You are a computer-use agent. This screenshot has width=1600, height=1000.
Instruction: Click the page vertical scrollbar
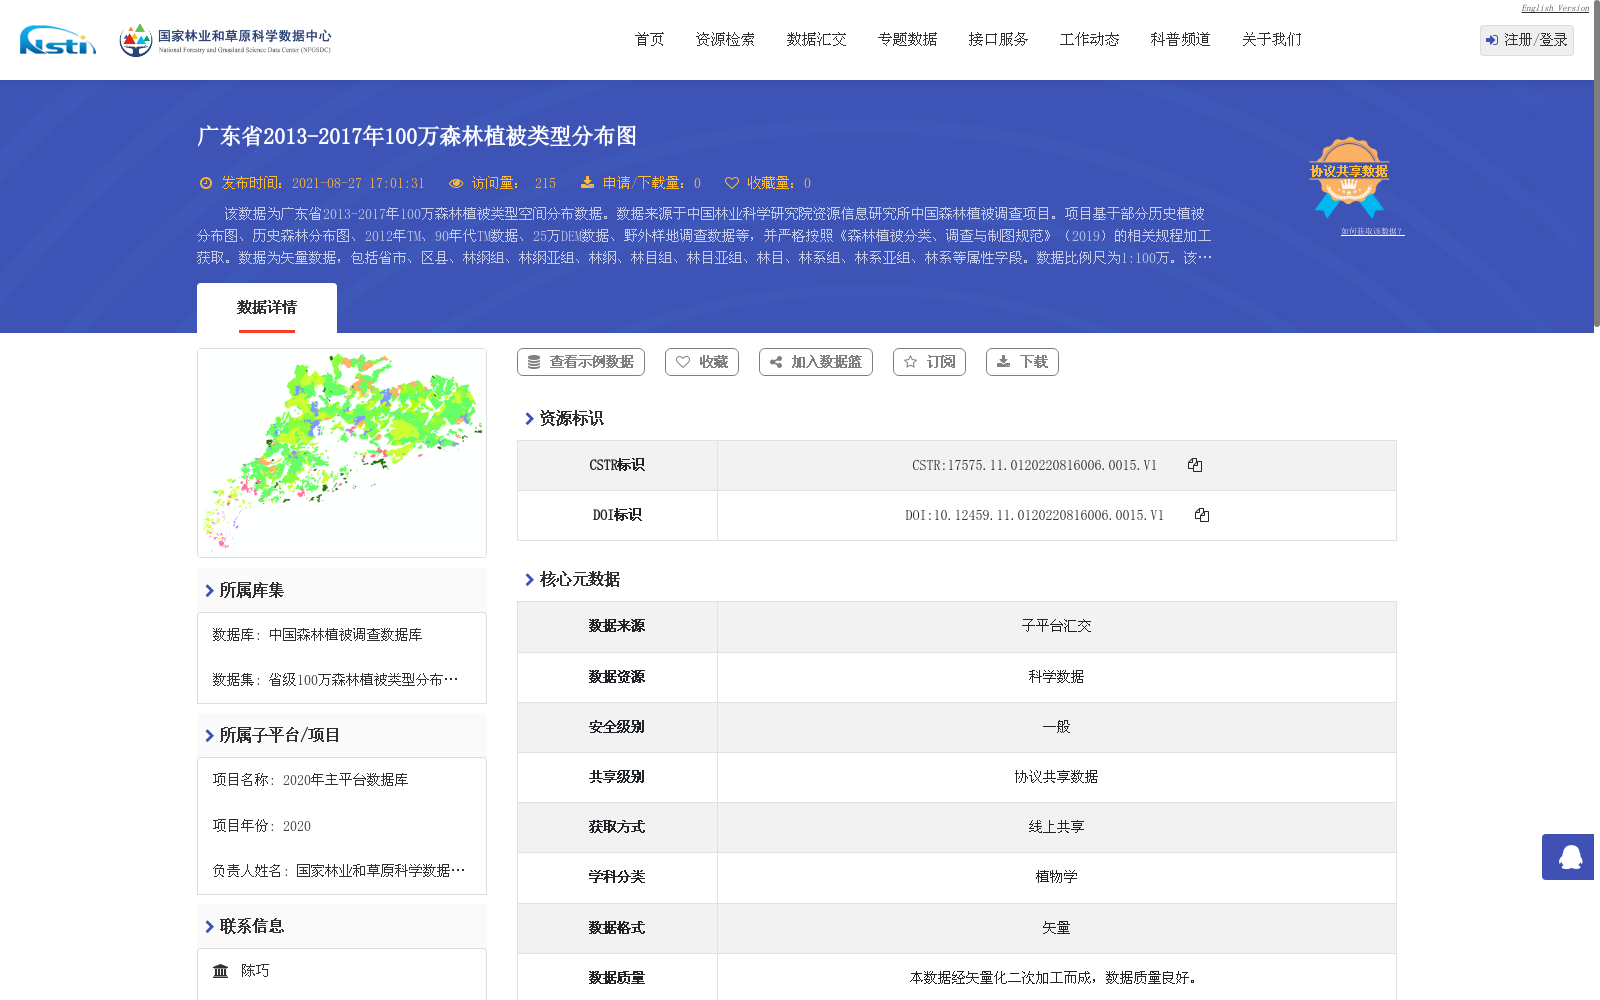[1597, 165]
